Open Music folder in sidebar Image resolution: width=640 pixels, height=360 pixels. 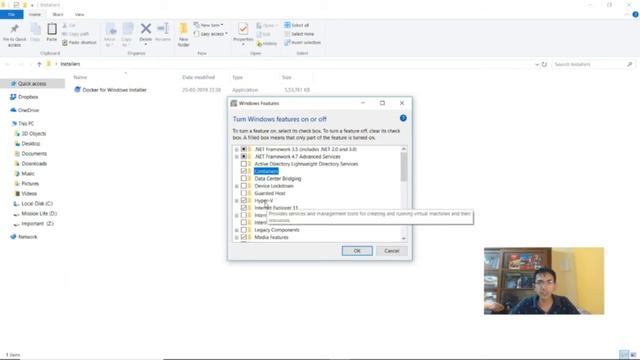[24, 173]
